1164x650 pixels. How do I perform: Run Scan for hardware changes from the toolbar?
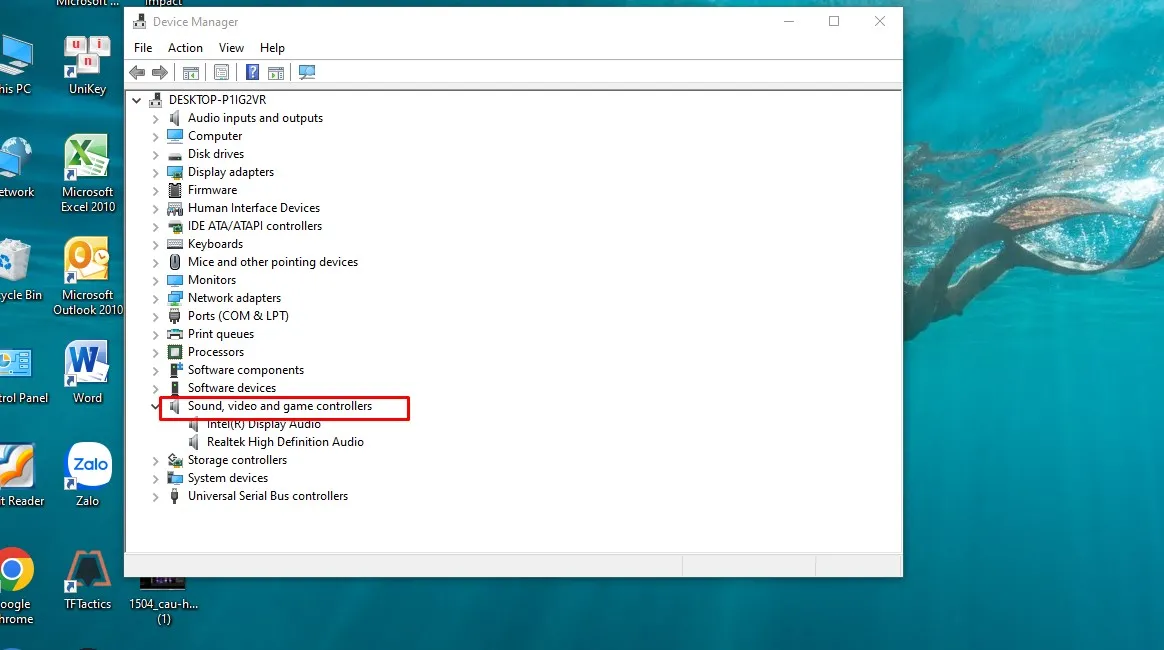click(307, 71)
